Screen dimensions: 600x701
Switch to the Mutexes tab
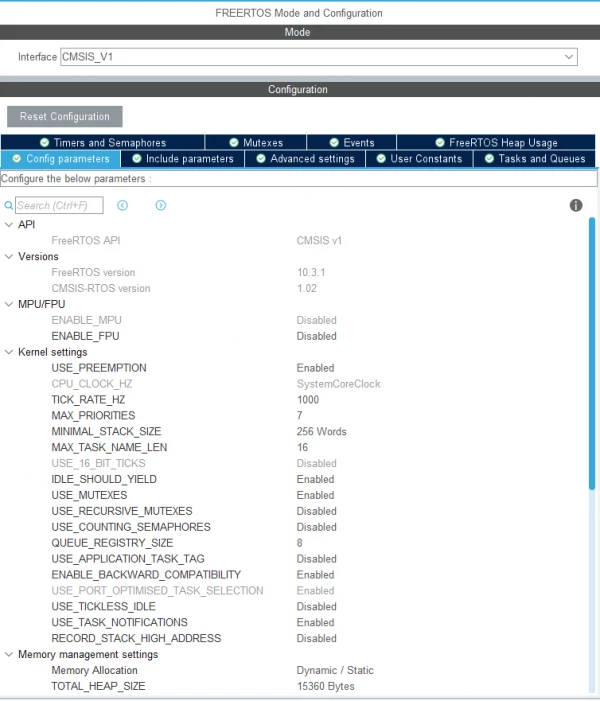(x=256, y=142)
